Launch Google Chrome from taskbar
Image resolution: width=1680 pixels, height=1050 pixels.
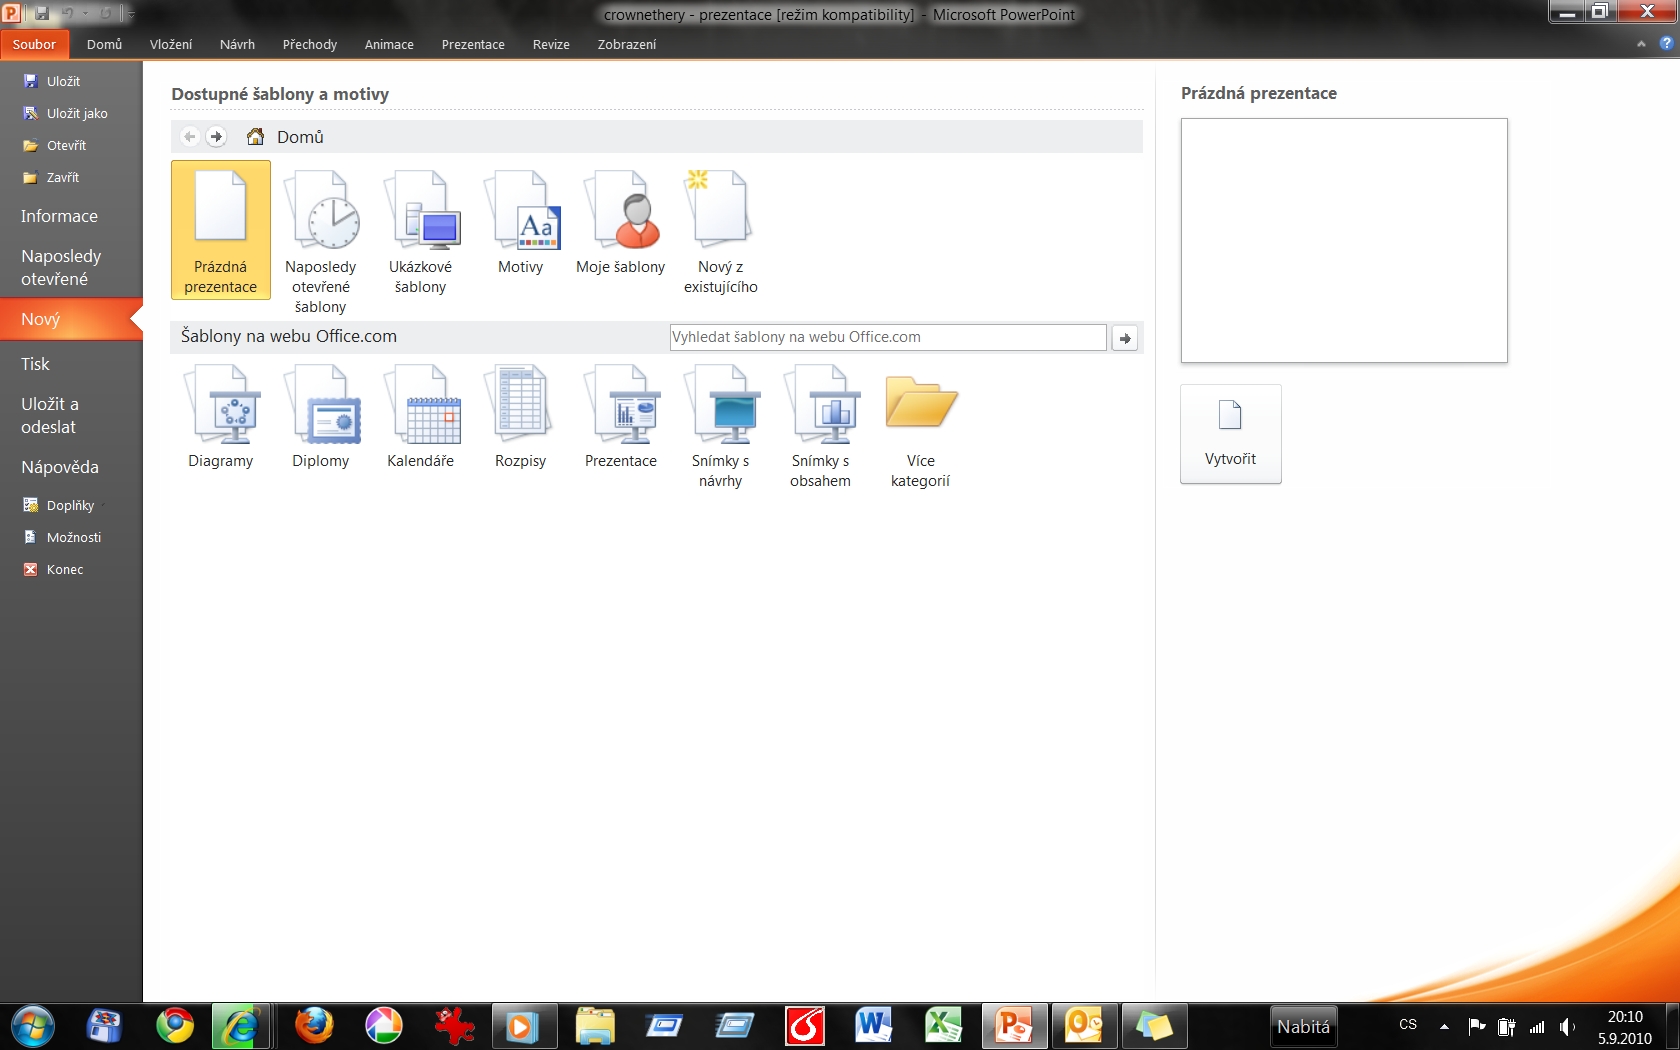175,1026
